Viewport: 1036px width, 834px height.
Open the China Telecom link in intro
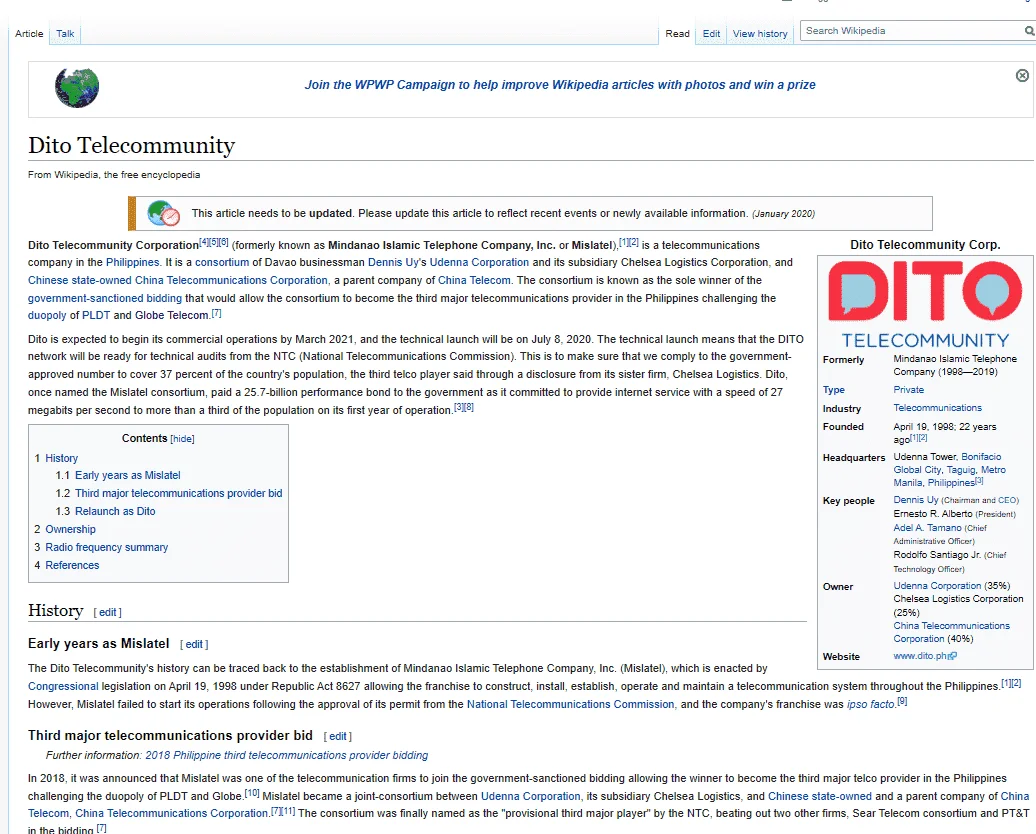474,280
